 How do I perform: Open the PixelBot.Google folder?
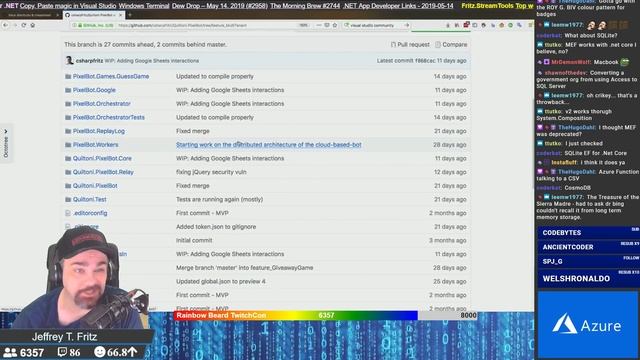click(x=94, y=90)
